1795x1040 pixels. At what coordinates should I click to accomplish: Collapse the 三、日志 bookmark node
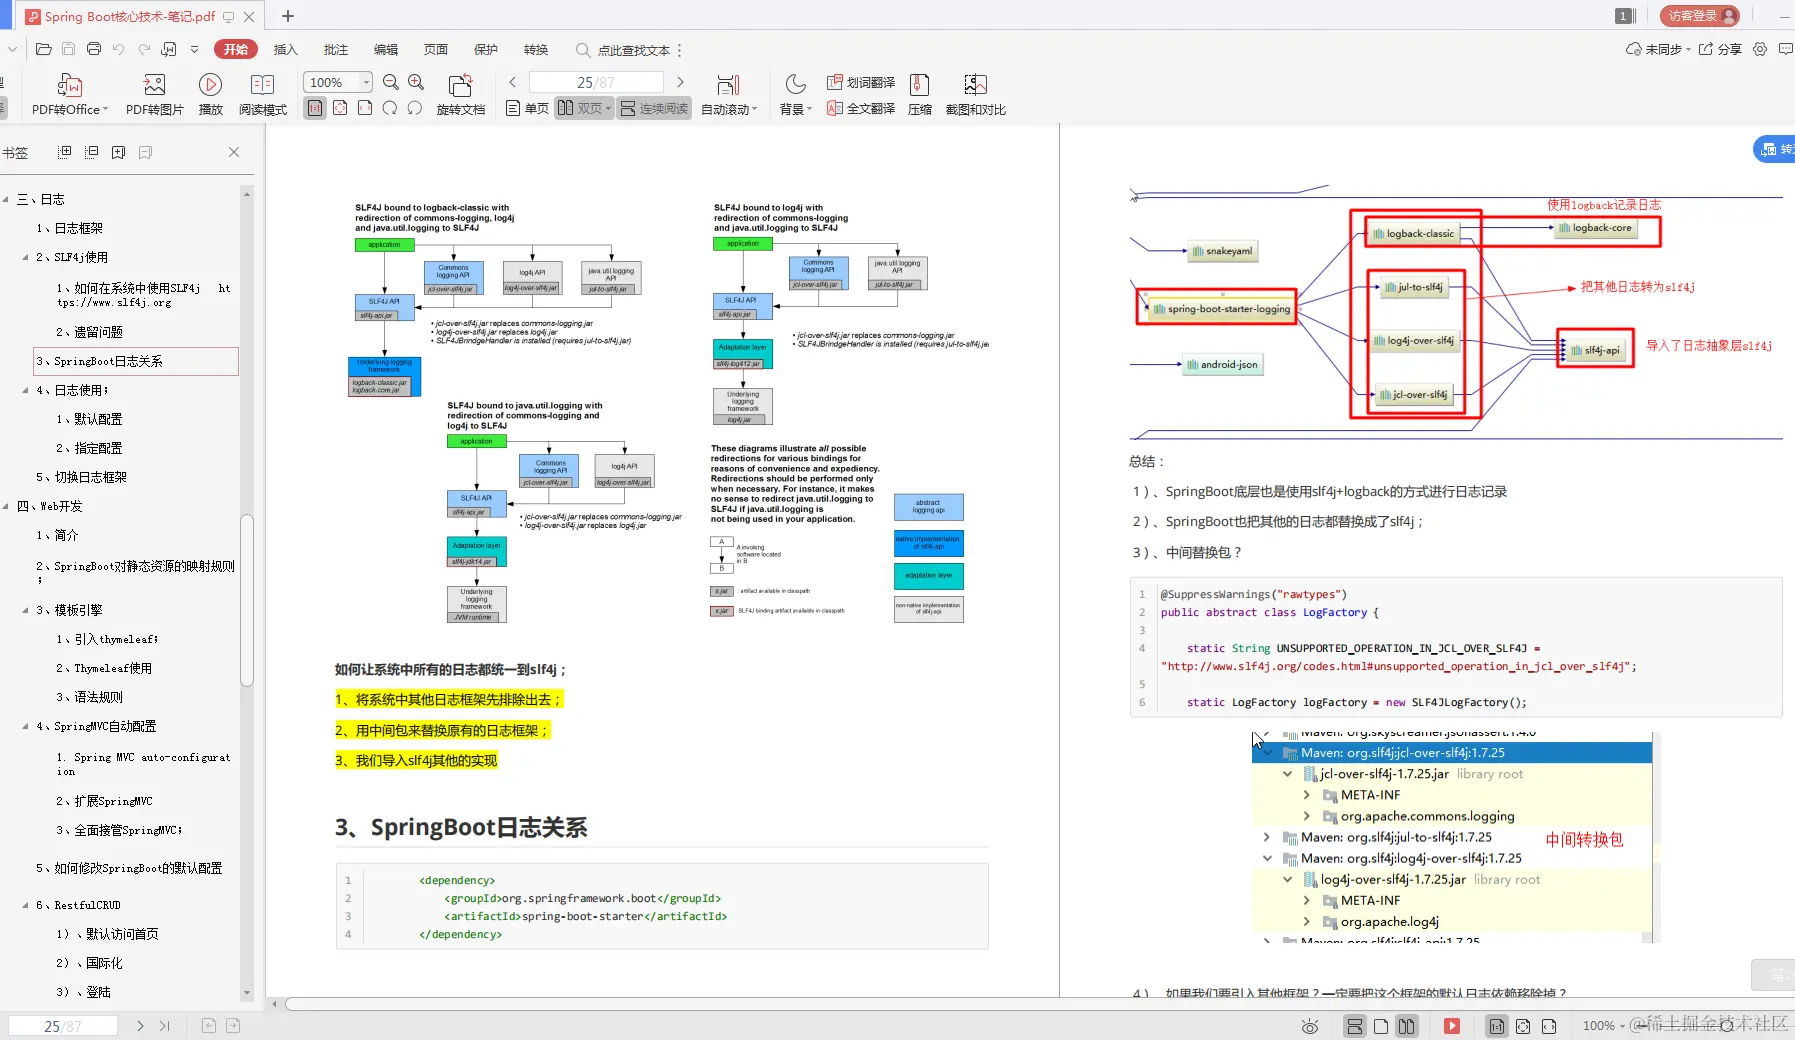[6, 200]
